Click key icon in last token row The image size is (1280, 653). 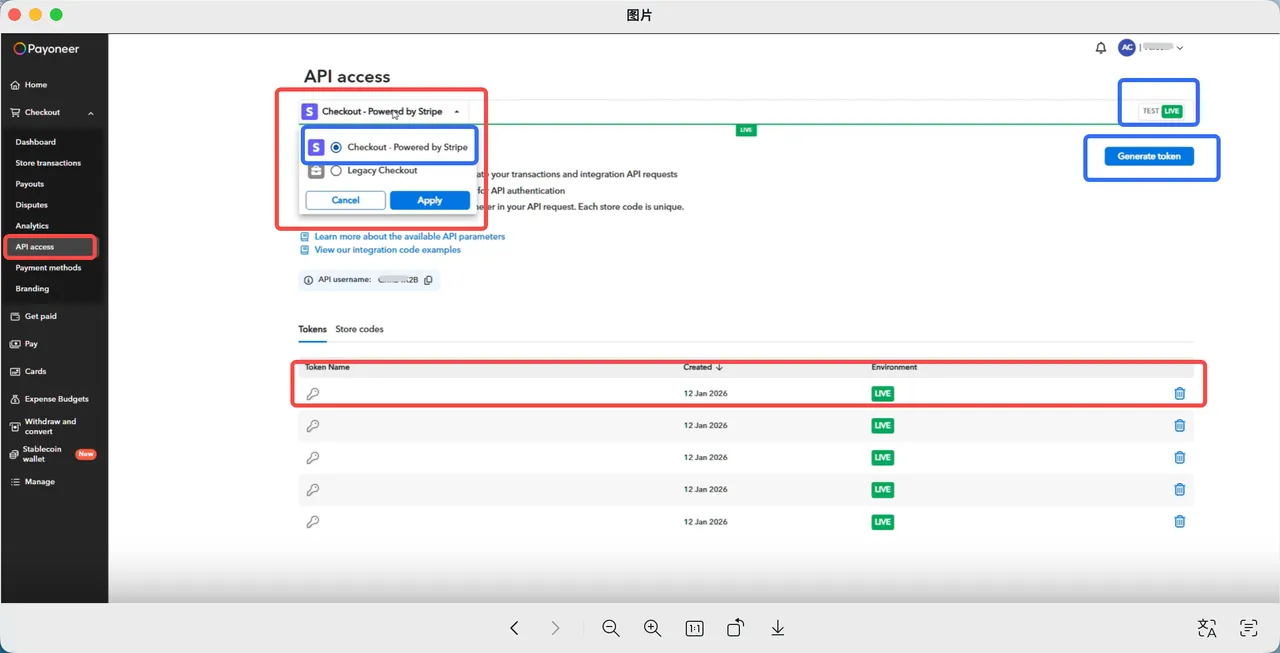pos(312,522)
